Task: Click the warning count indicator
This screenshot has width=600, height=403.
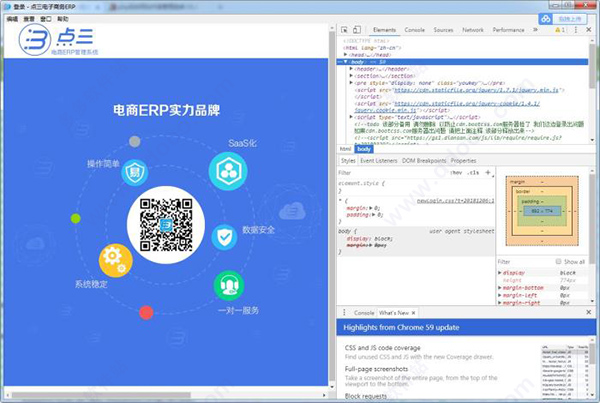Action: click(x=560, y=30)
